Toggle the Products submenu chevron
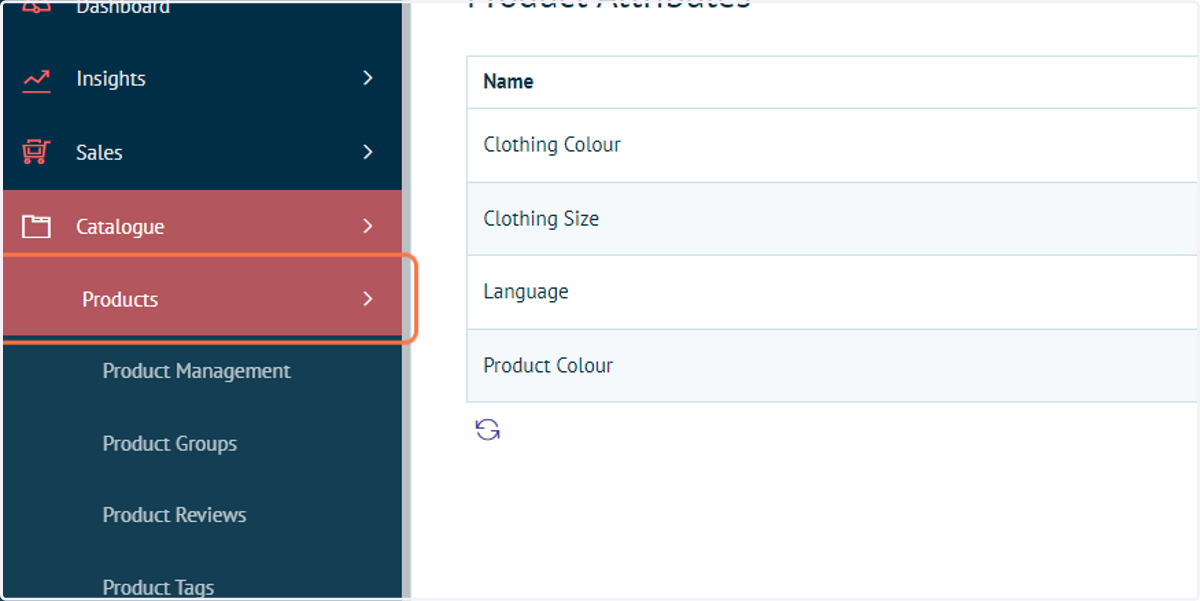The width and height of the screenshot is (1200, 601). 368,299
